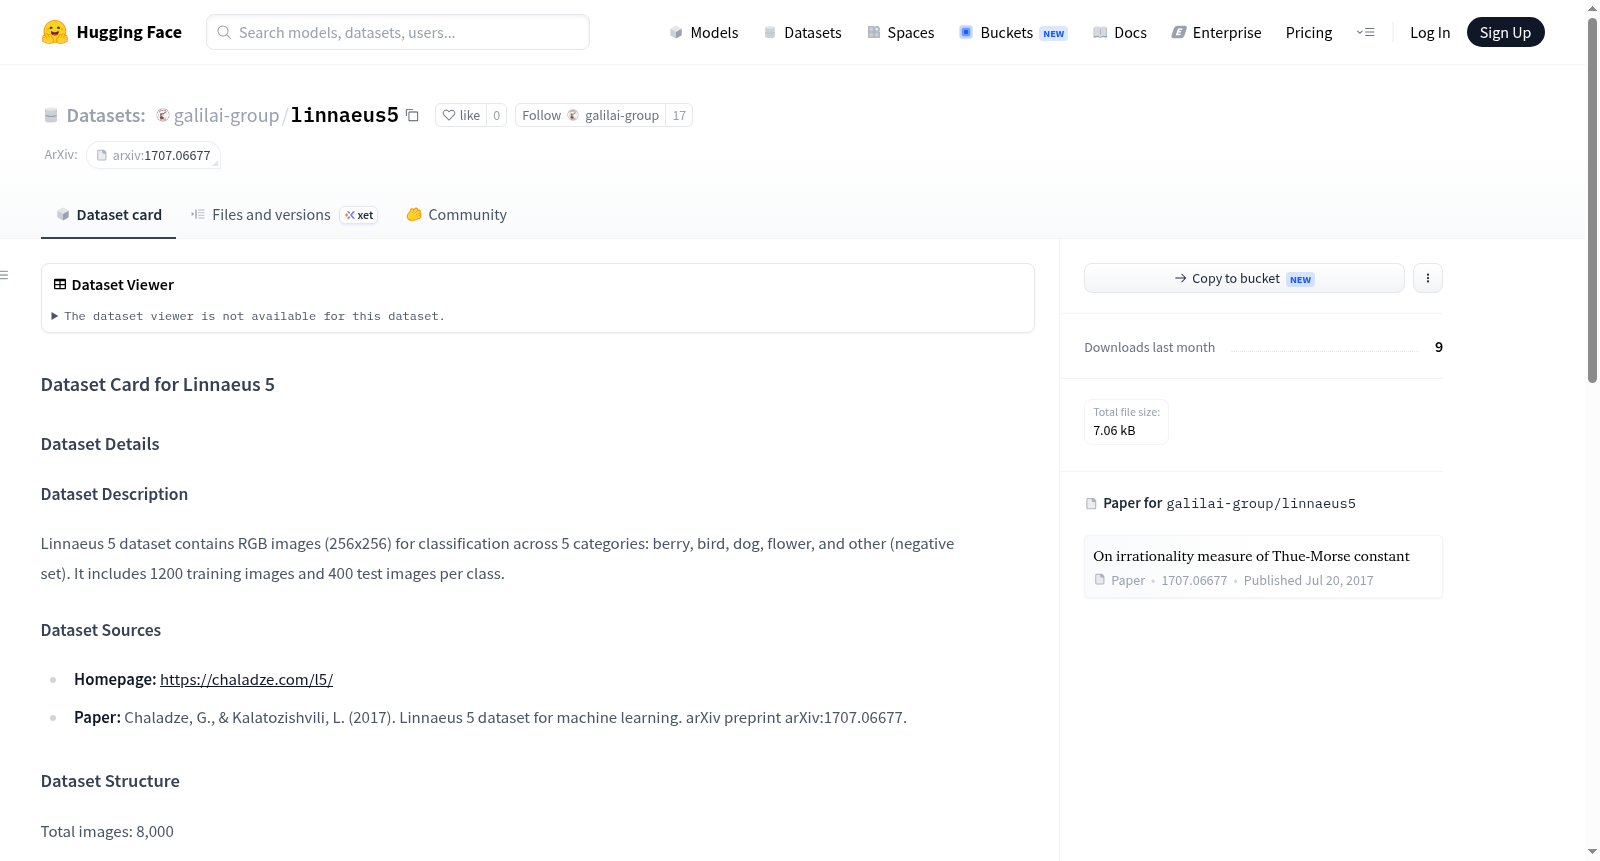This screenshot has width=1600, height=861.
Task: Open the Spaces page
Action: tap(901, 32)
